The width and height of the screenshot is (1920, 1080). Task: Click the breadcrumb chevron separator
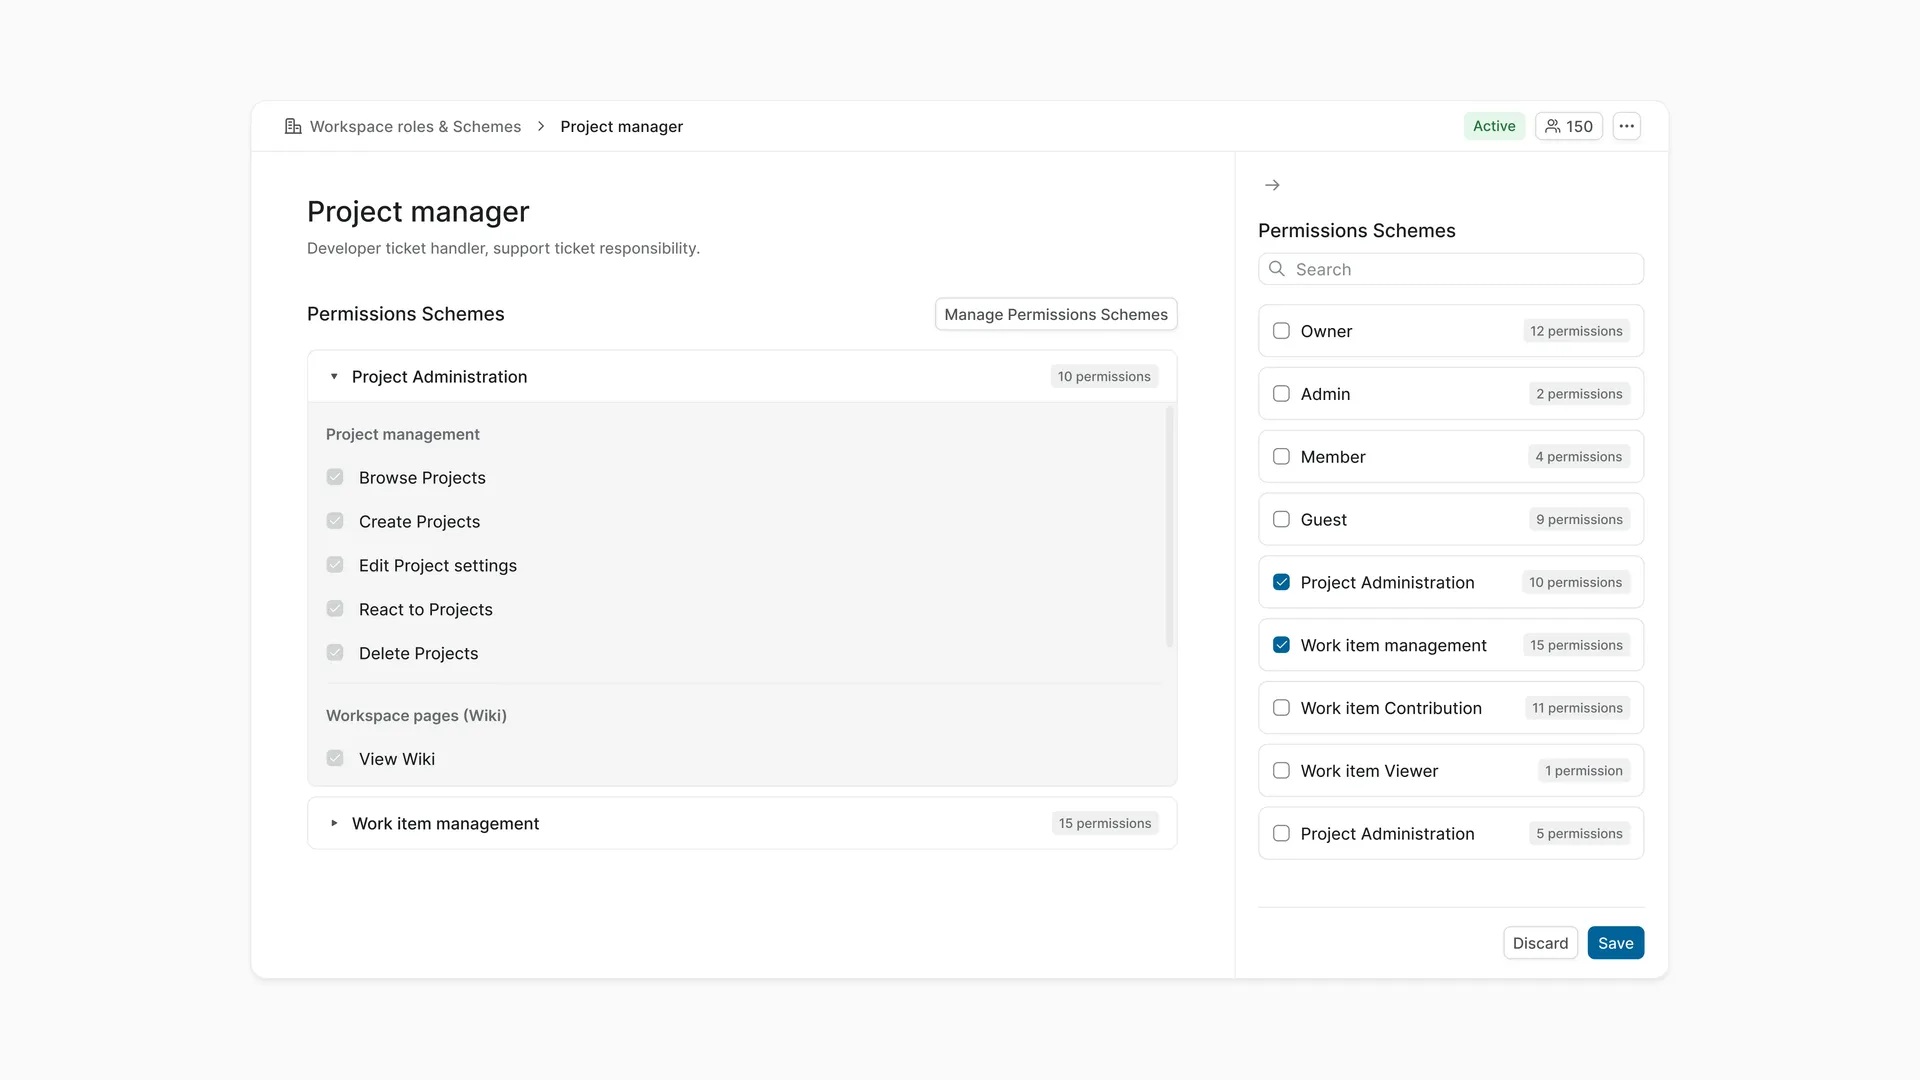tap(541, 126)
